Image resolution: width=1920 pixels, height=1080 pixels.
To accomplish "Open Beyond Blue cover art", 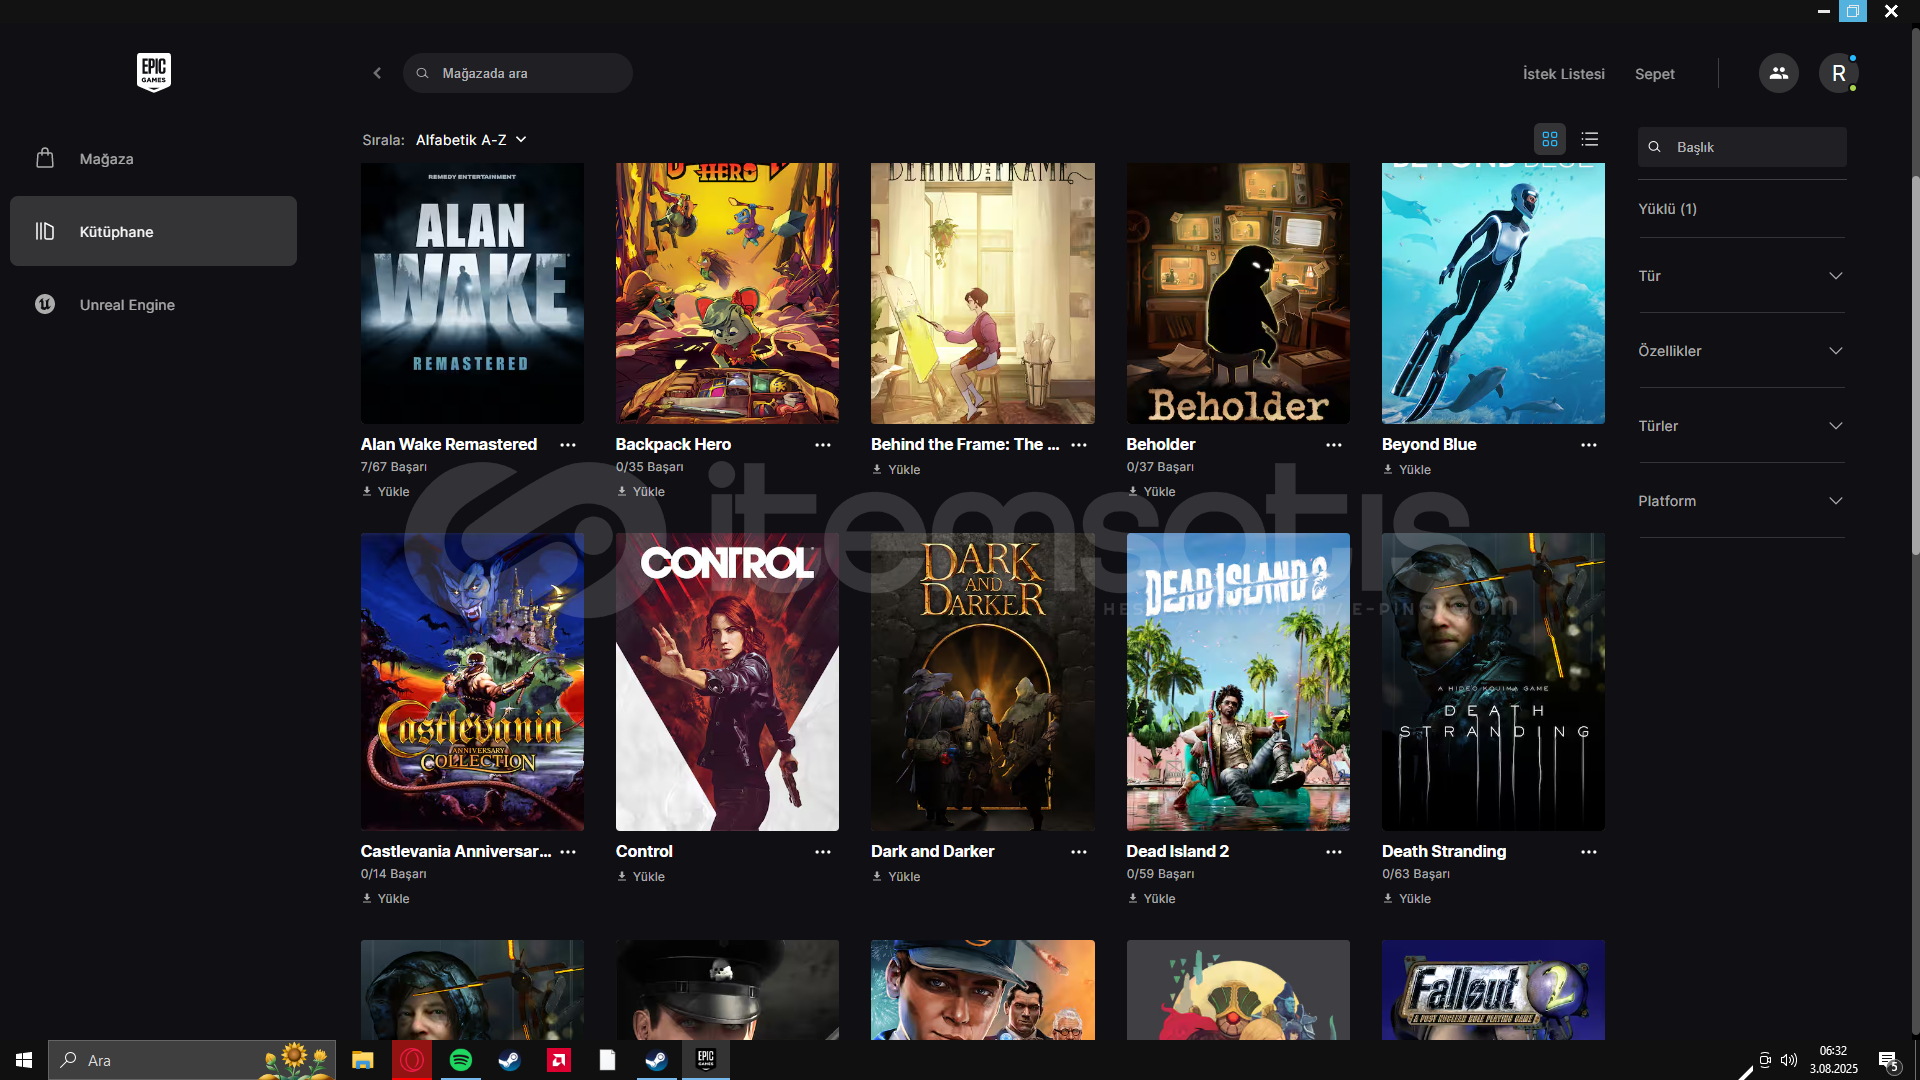I will tap(1493, 293).
